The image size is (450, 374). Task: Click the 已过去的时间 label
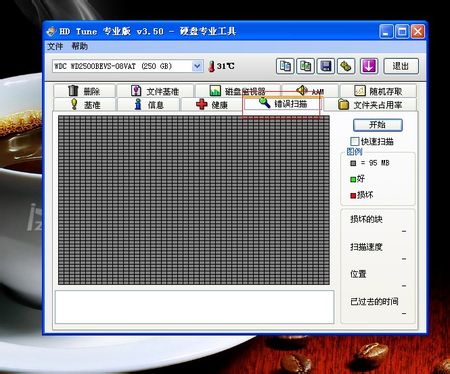click(374, 302)
